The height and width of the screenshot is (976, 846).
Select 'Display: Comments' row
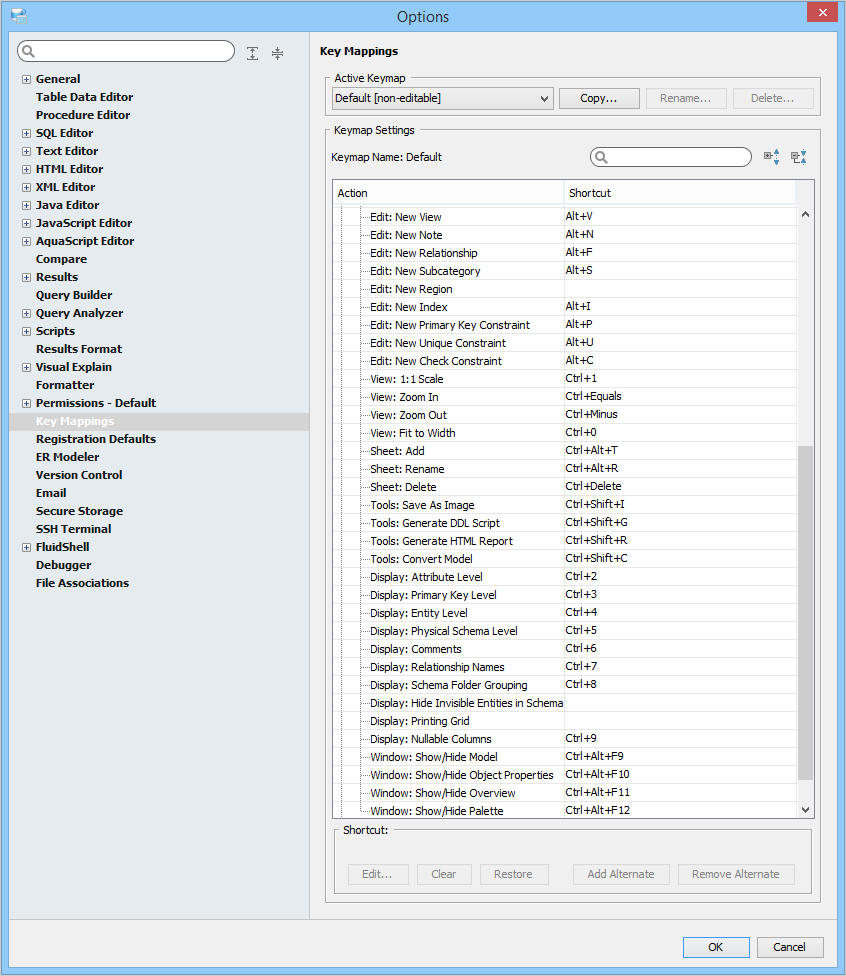pyautogui.click(x=565, y=649)
